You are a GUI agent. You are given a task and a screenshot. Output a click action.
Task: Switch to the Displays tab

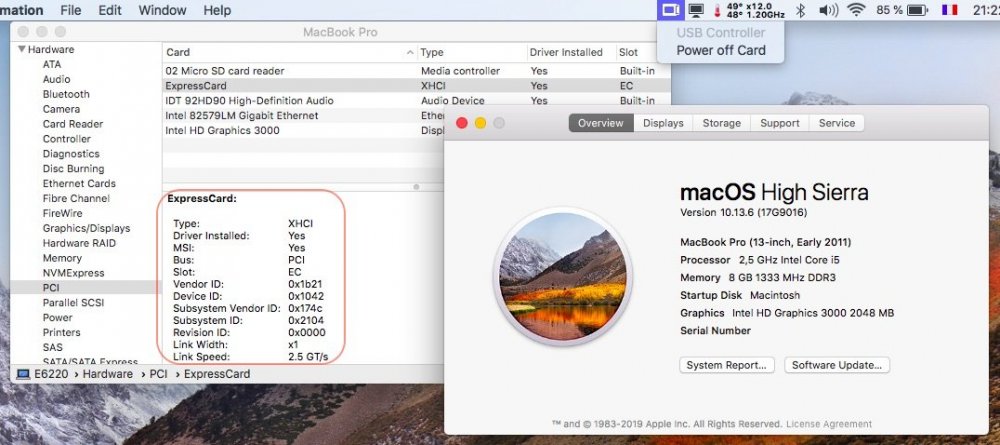(x=663, y=123)
